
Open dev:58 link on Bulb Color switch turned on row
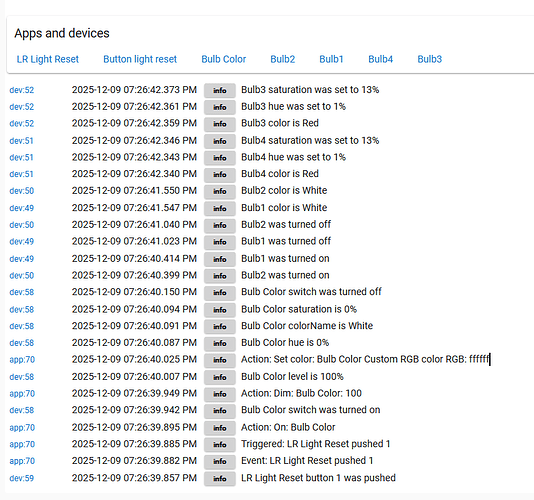click(22, 410)
